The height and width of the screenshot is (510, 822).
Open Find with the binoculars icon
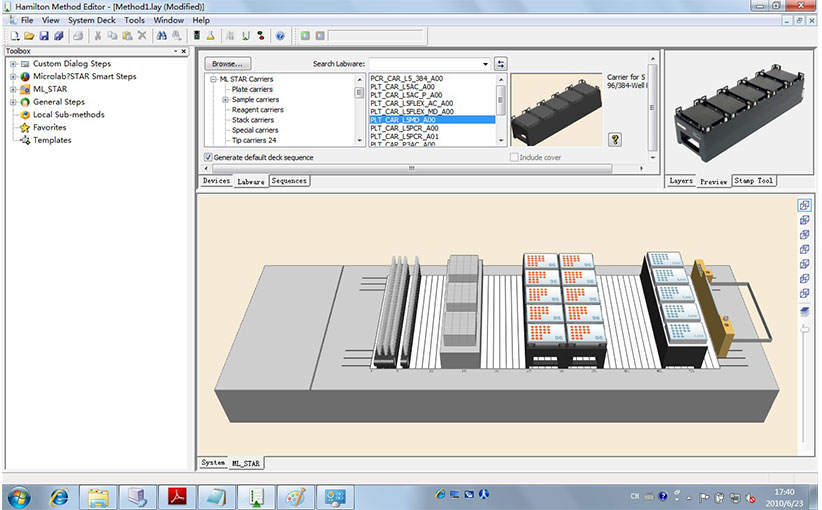(x=161, y=36)
